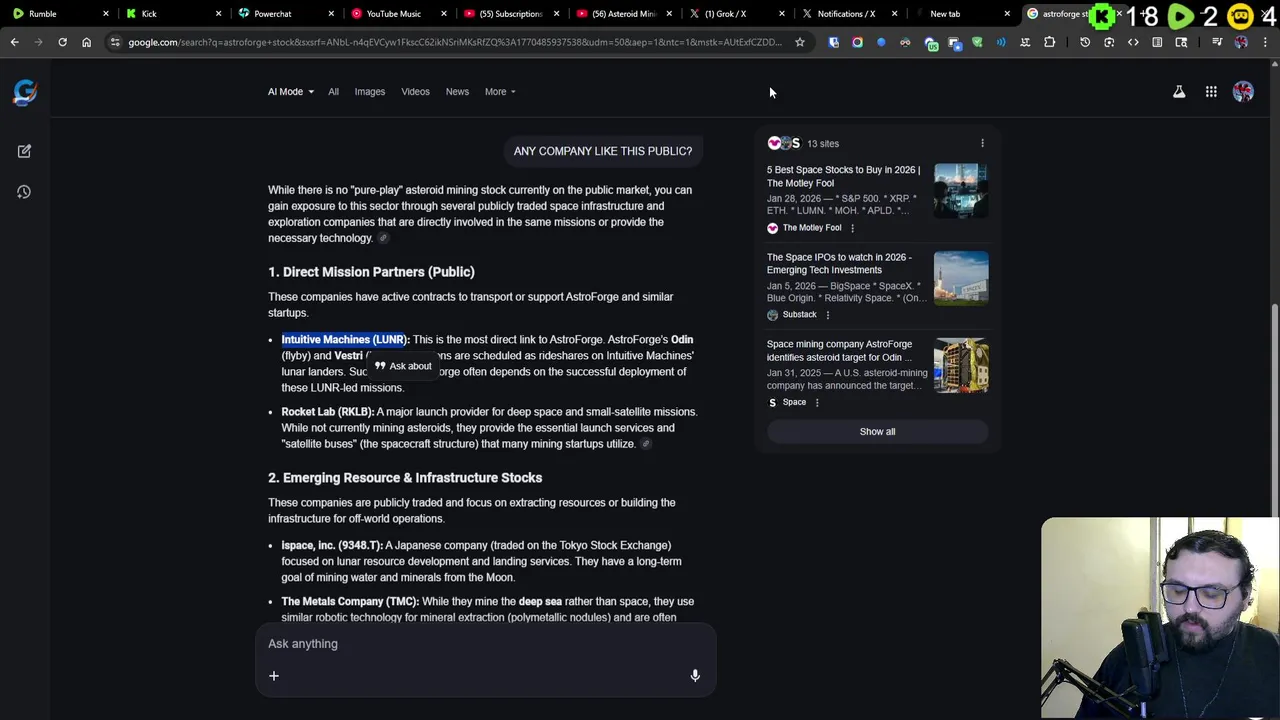Image resolution: width=1280 pixels, height=720 pixels.
Task: Reload the current page
Action: (62, 42)
